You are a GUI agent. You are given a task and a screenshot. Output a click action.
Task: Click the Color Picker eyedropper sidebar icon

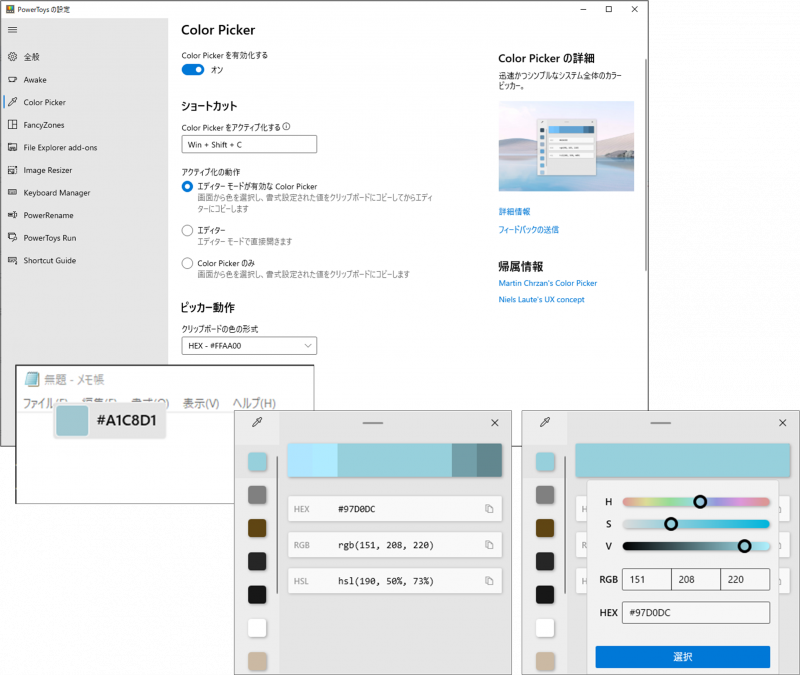[13, 102]
